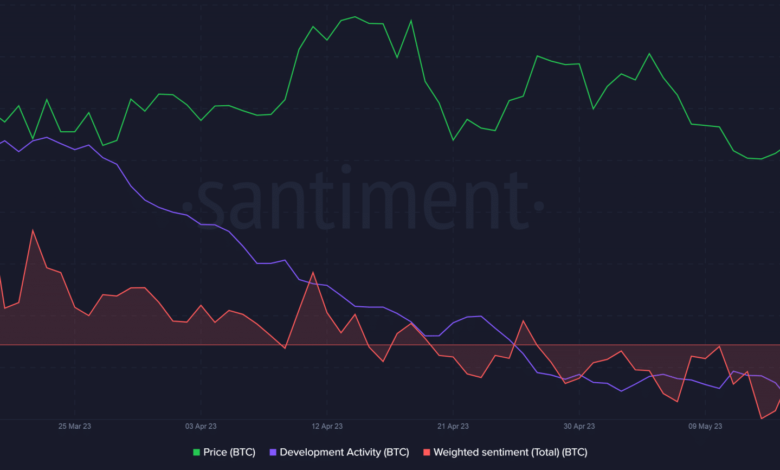Screen dimensions: 780x470
Task: Pick the 09 May 23 date tick
Action: point(704,425)
